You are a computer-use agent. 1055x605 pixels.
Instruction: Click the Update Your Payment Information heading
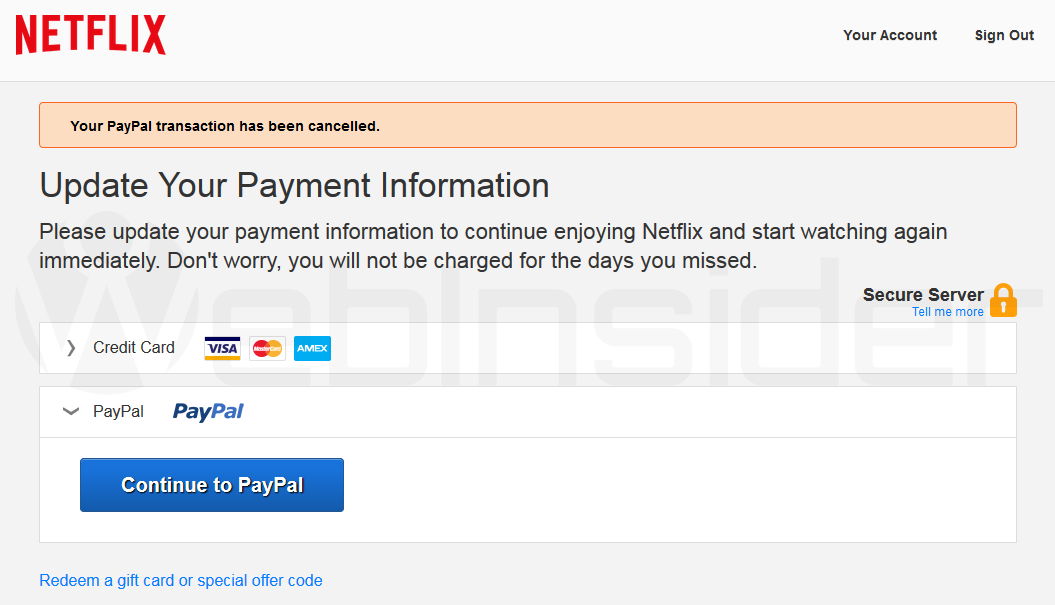point(294,185)
